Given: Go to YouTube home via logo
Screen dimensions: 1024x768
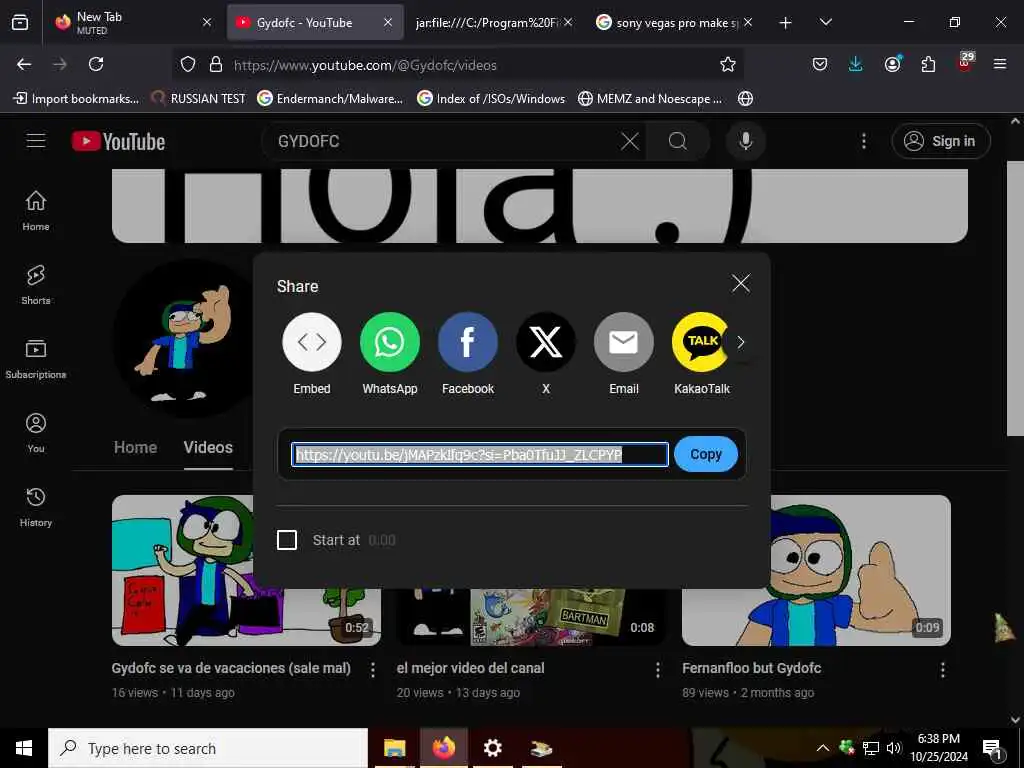Looking at the screenshot, I should click(118, 141).
